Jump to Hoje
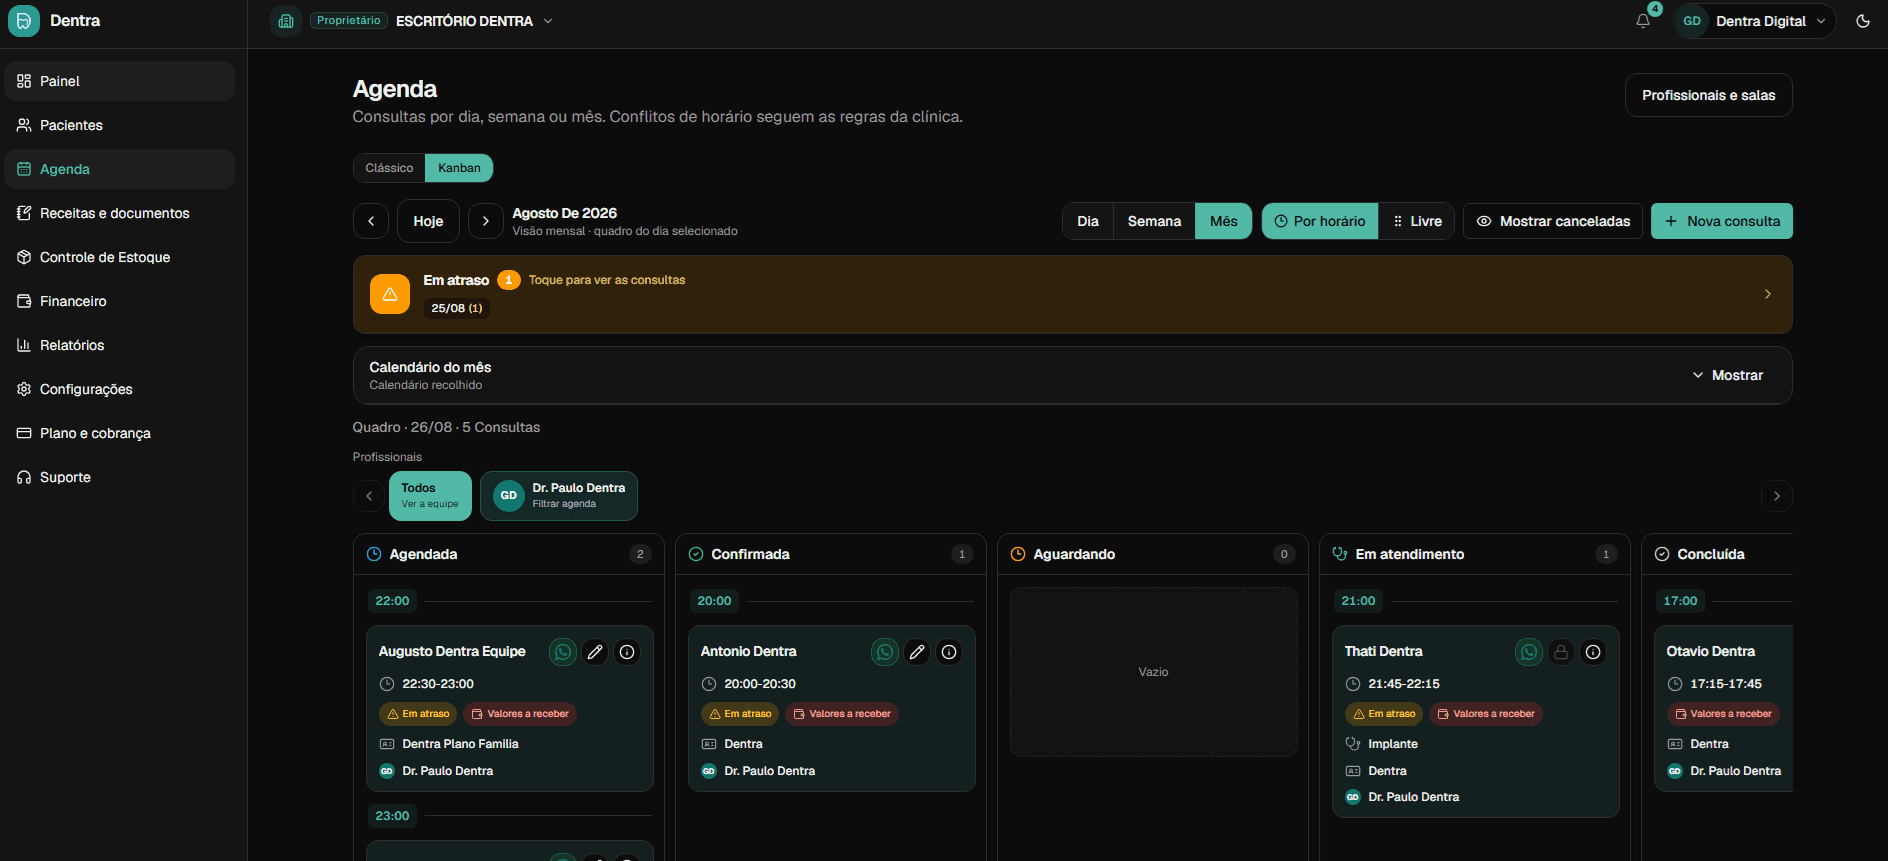Image resolution: width=1888 pixels, height=861 pixels. click(428, 221)
